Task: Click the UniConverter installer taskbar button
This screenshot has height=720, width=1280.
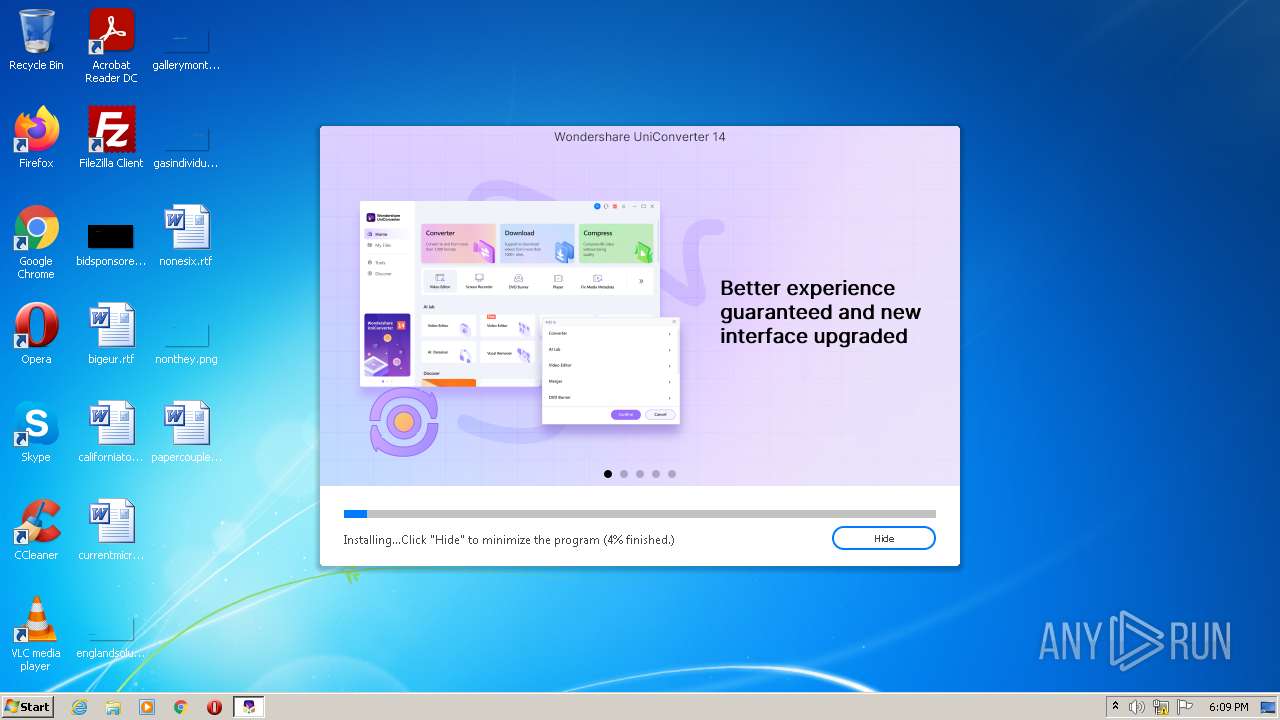Action: 249,707
